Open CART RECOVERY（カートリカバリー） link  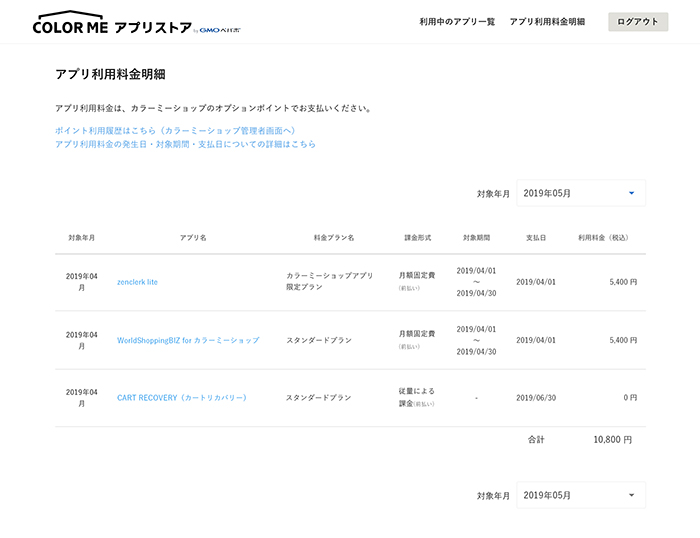182,397
